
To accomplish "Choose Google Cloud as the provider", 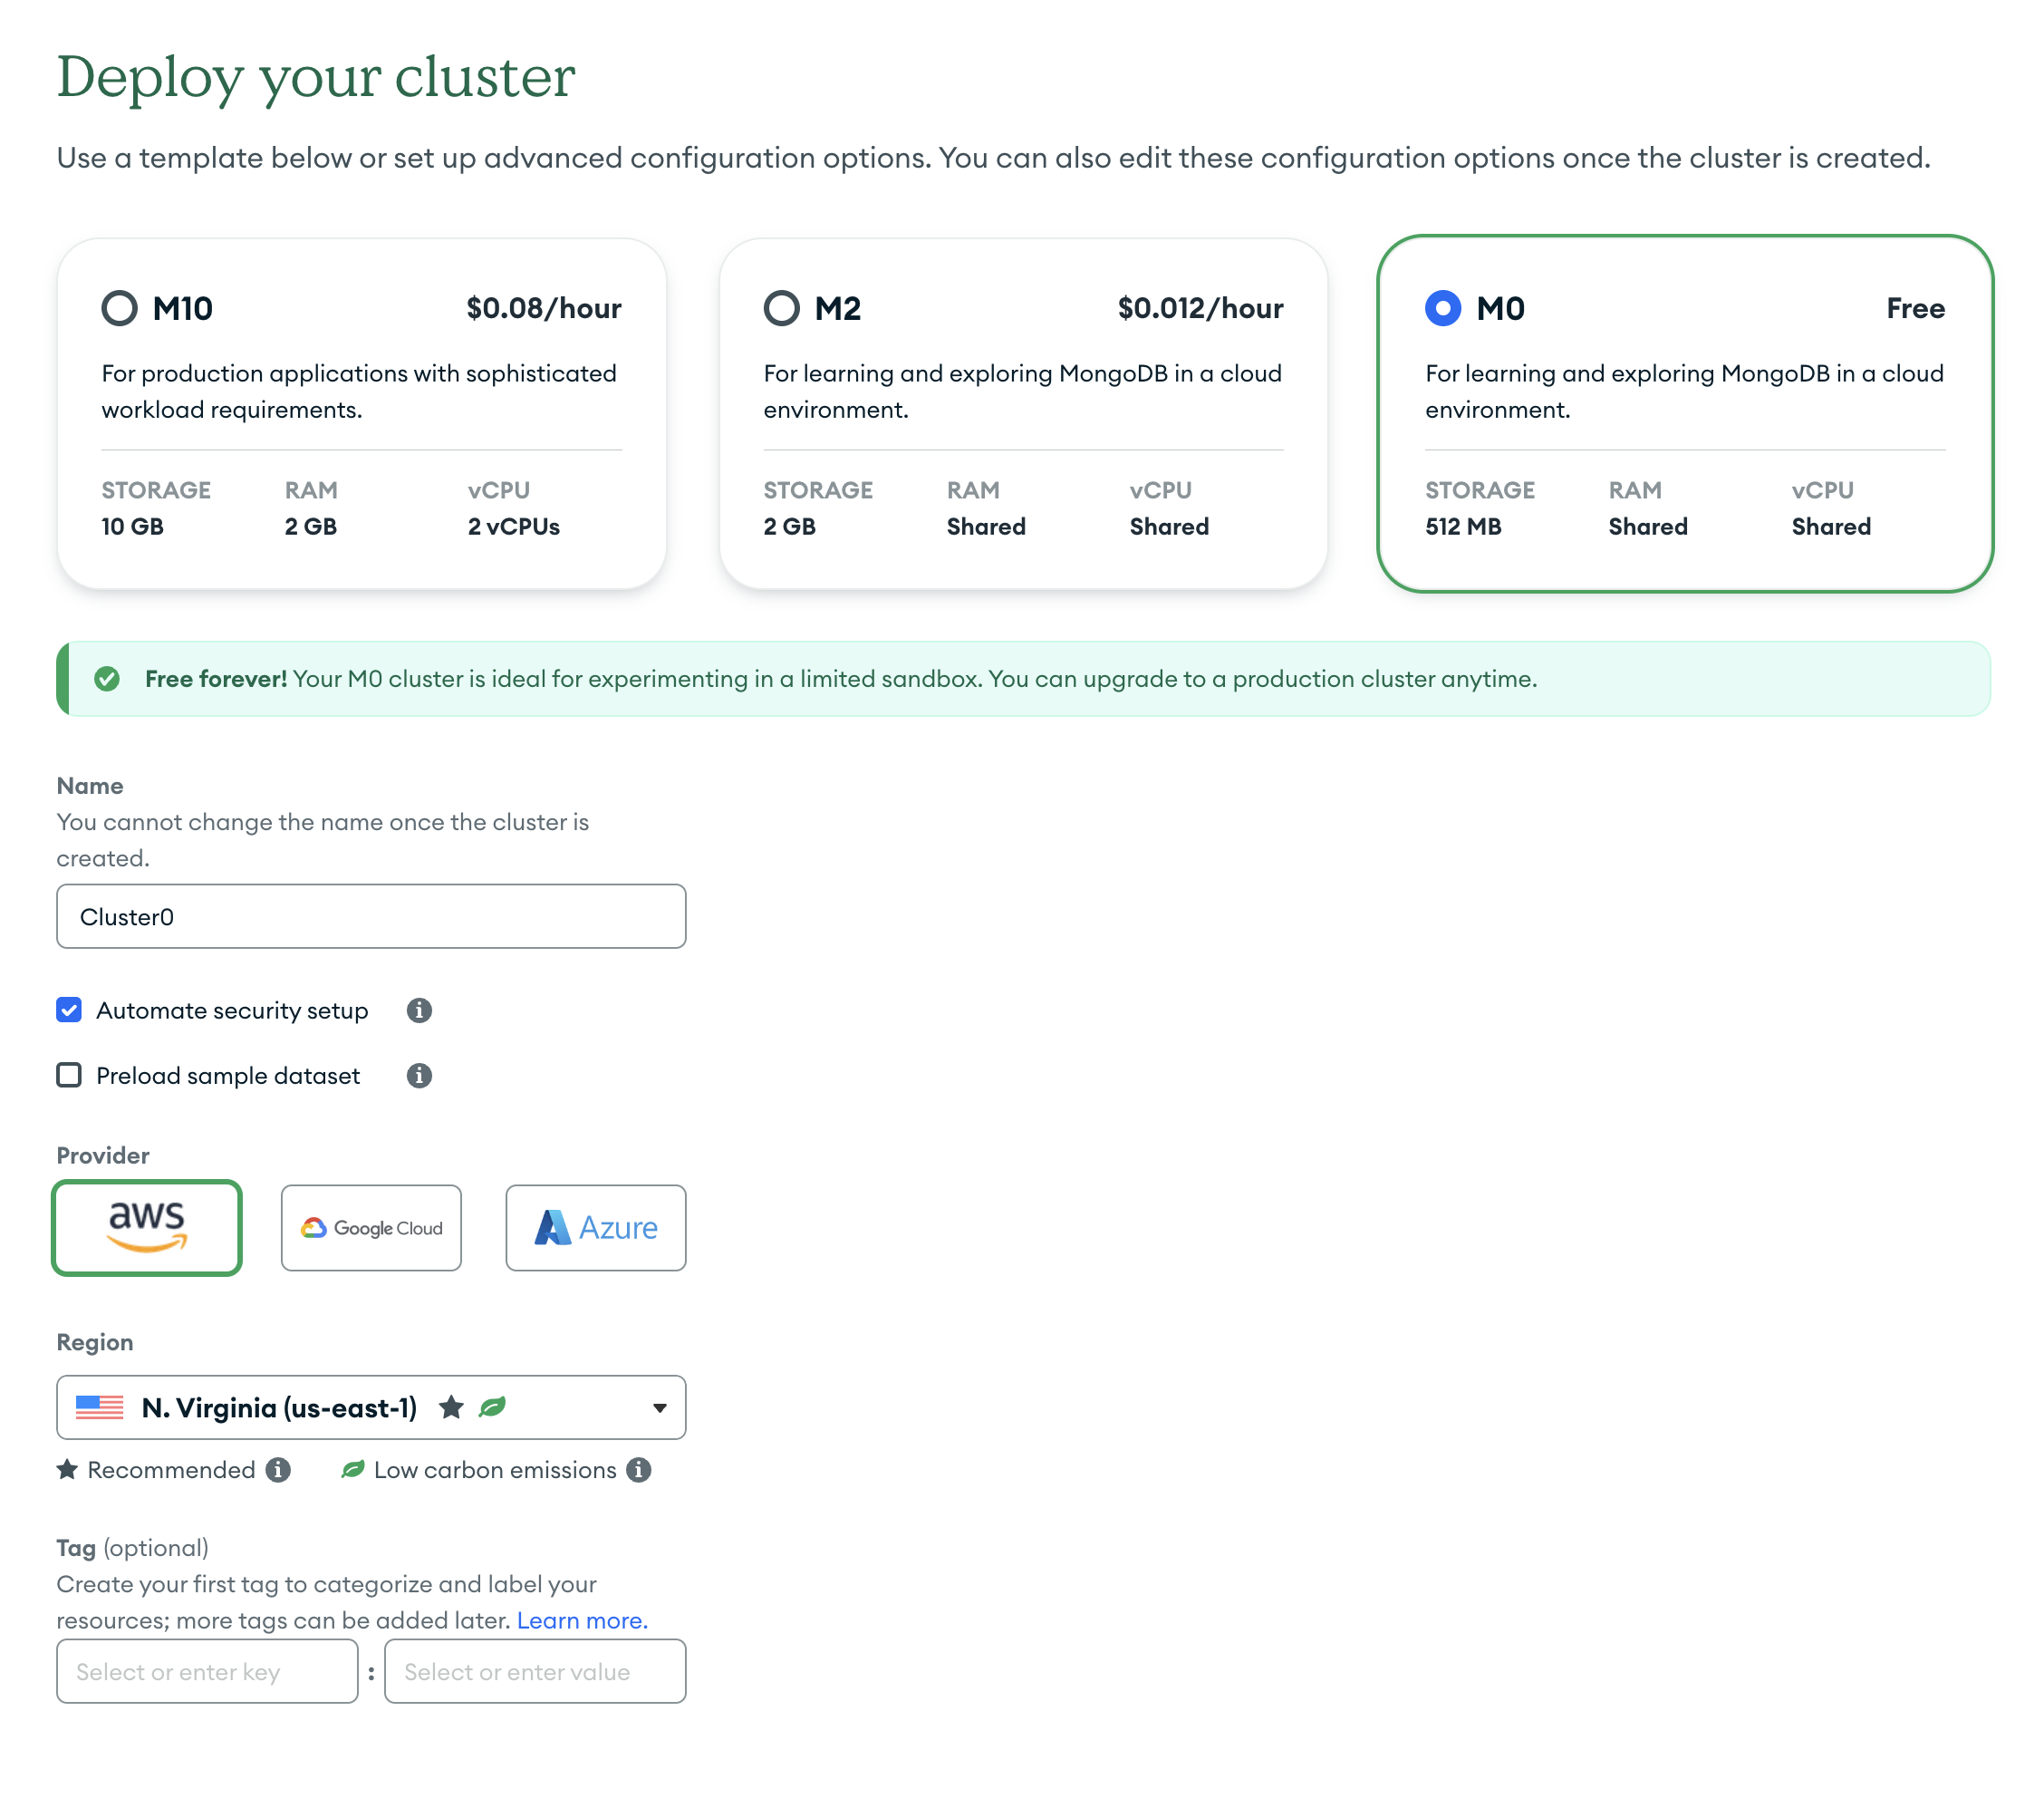I will [x=371, y=1227].
